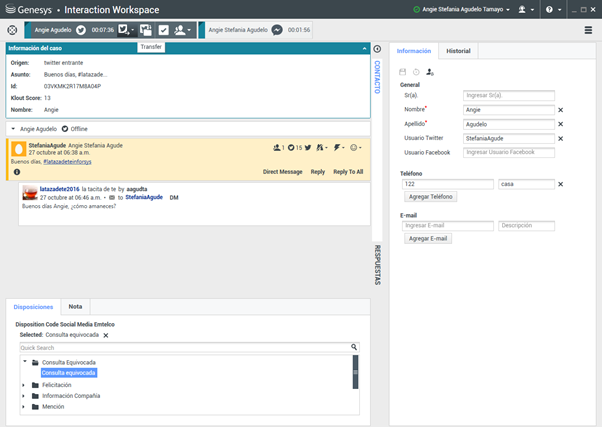Click the Agregar Teléfono button
This screenshot has width=602, height=427.
[x=430, y=197]
